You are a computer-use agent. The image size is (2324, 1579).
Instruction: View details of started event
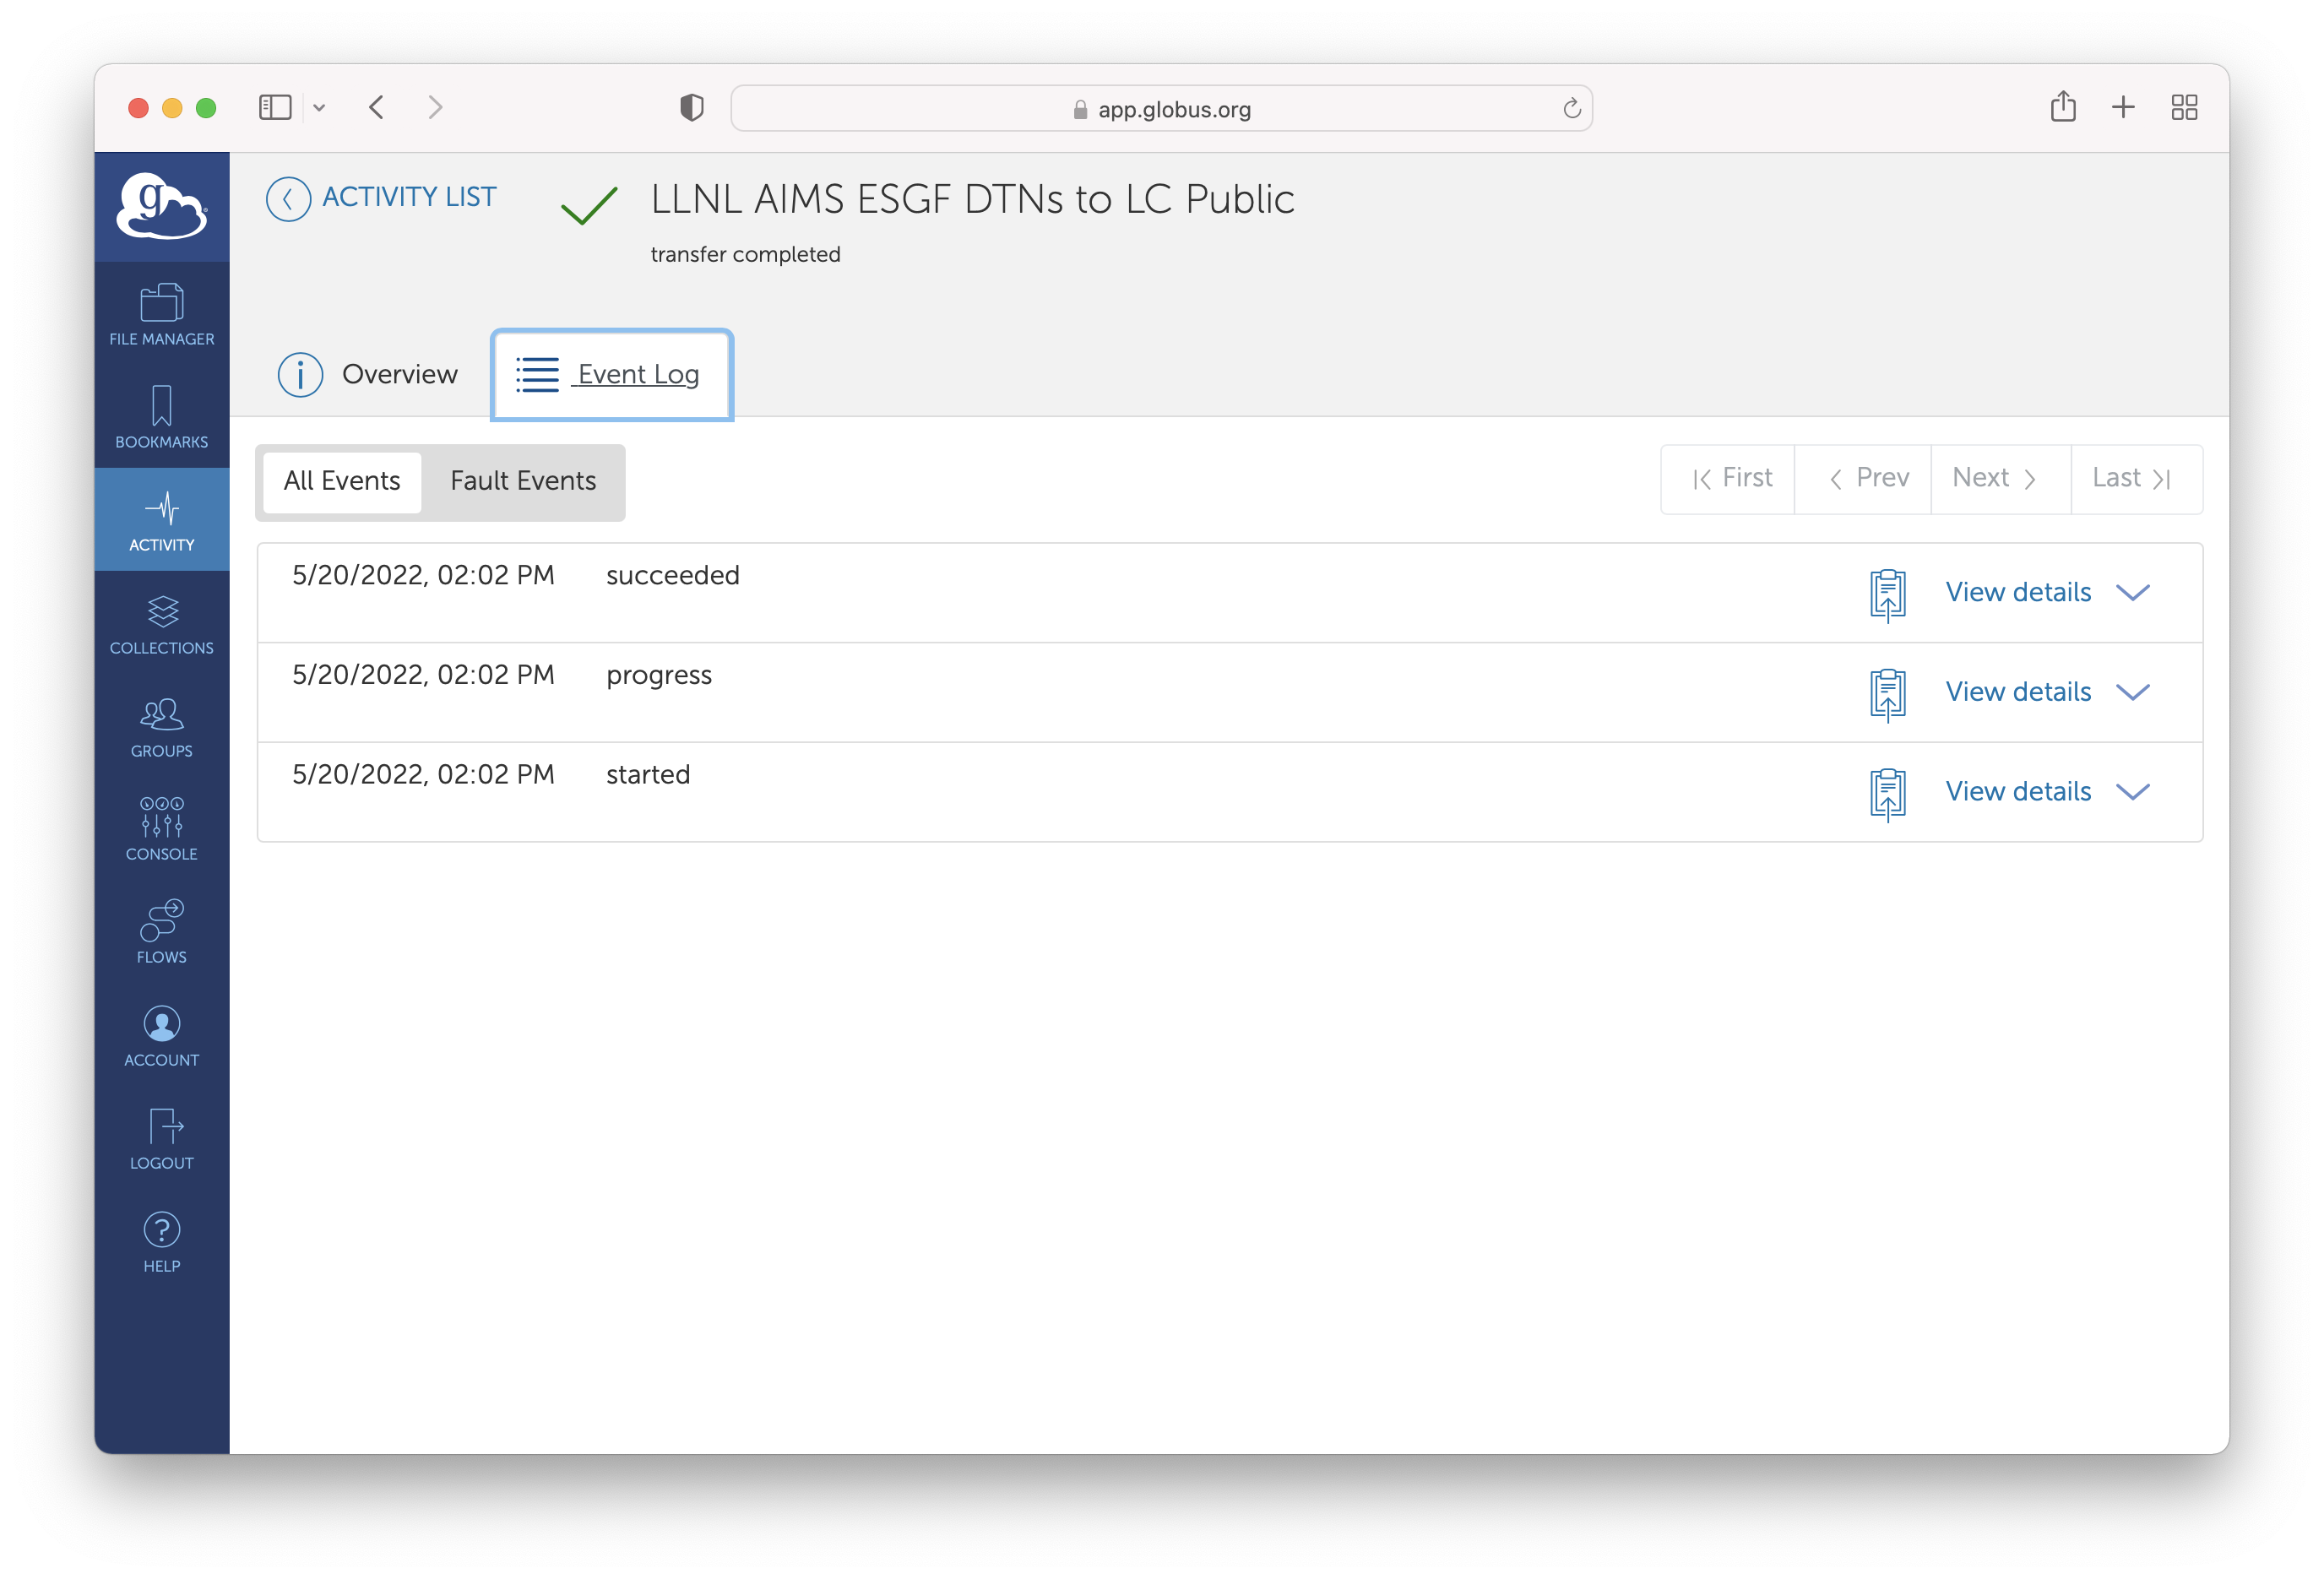(x=2018, y=792)
